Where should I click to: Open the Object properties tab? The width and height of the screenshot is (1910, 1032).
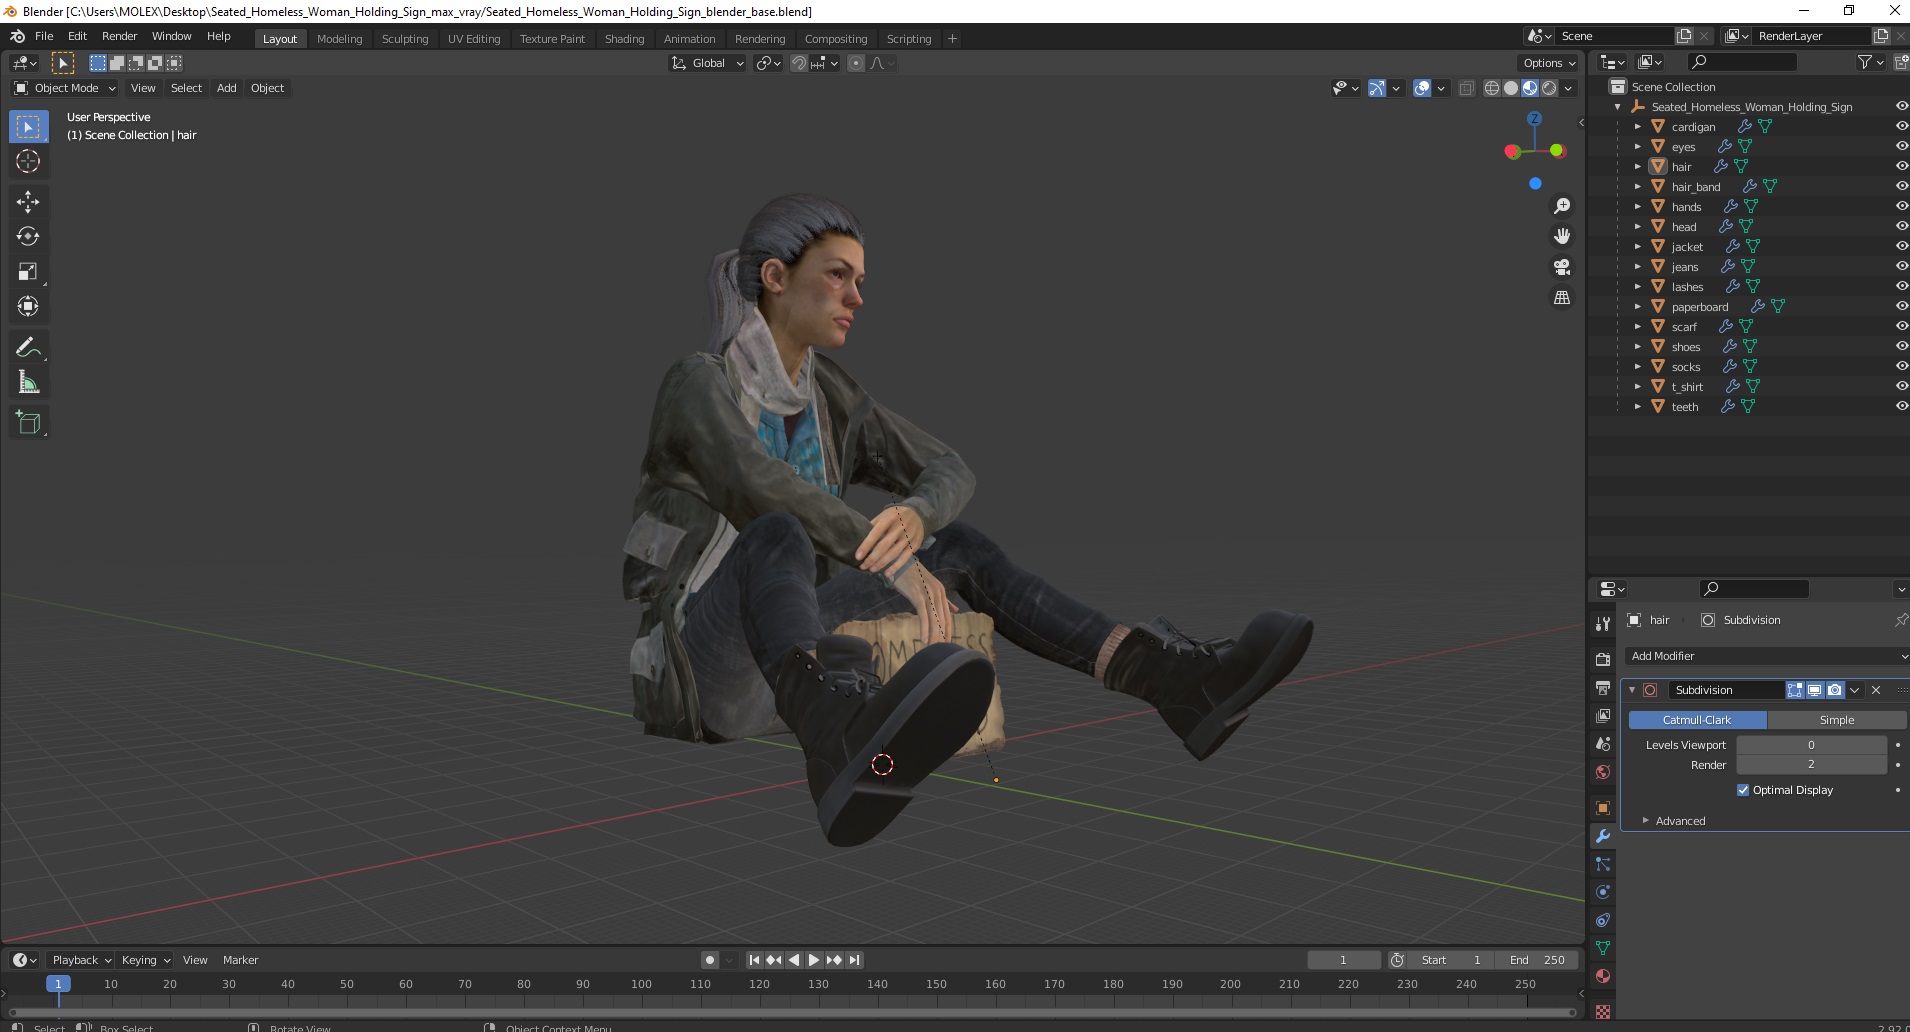(1603, 808)
